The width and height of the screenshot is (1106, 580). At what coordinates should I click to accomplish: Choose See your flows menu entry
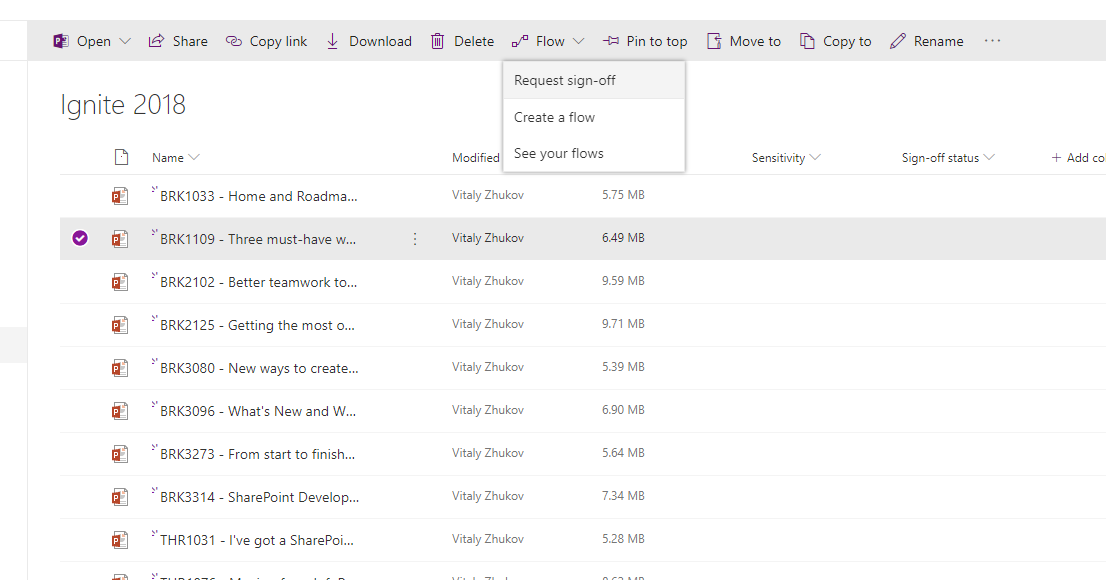point(594,153)
